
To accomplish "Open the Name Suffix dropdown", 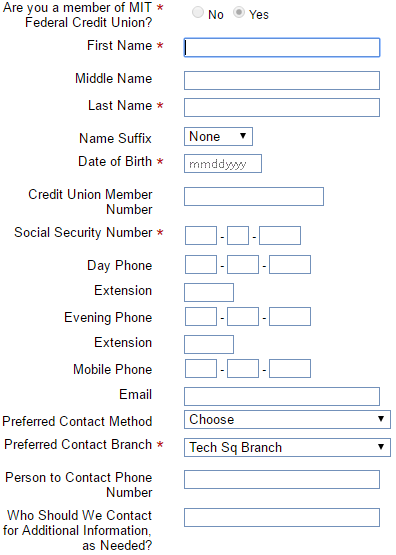I will pos(218,137).
